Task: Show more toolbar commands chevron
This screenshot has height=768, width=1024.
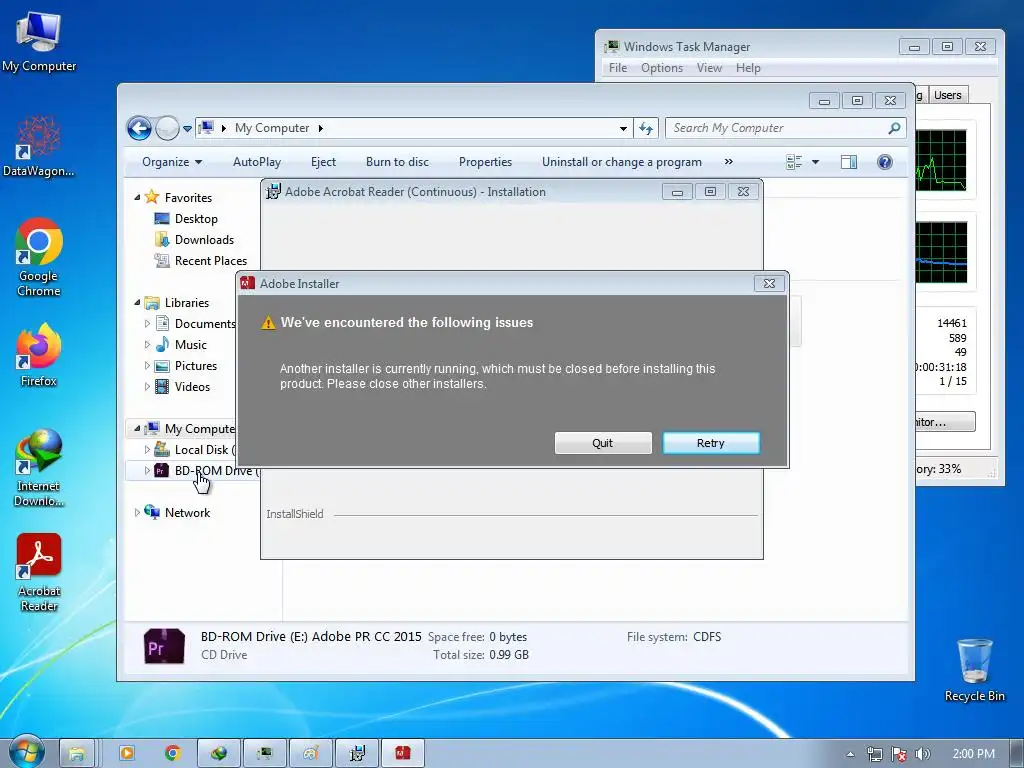Action: (729, 161)
